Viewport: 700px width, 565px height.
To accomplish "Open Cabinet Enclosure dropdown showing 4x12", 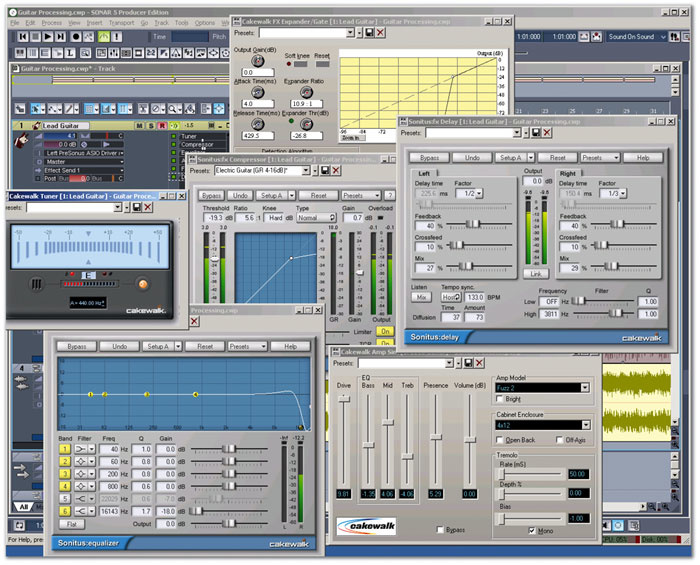I will point(586,425).
